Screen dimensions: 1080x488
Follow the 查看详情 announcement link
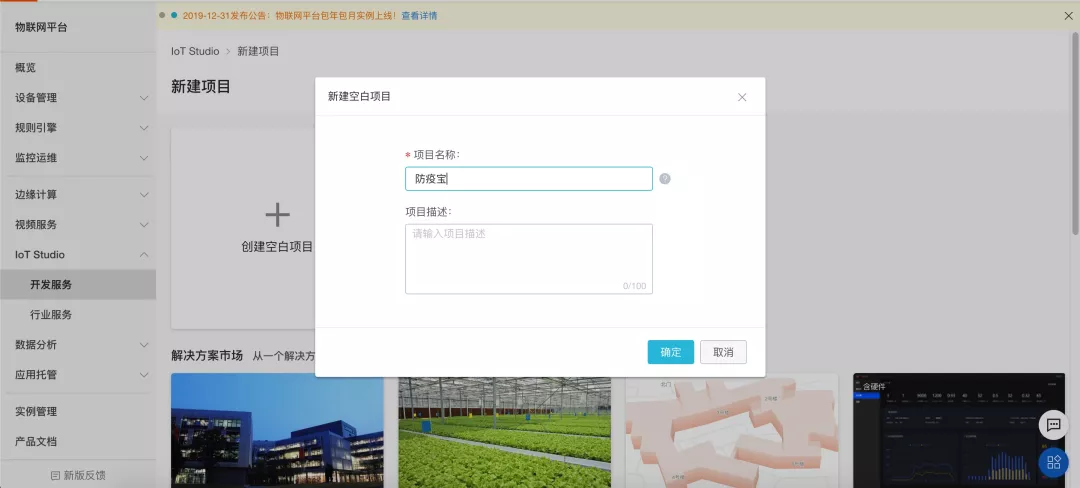coord(419,15)
